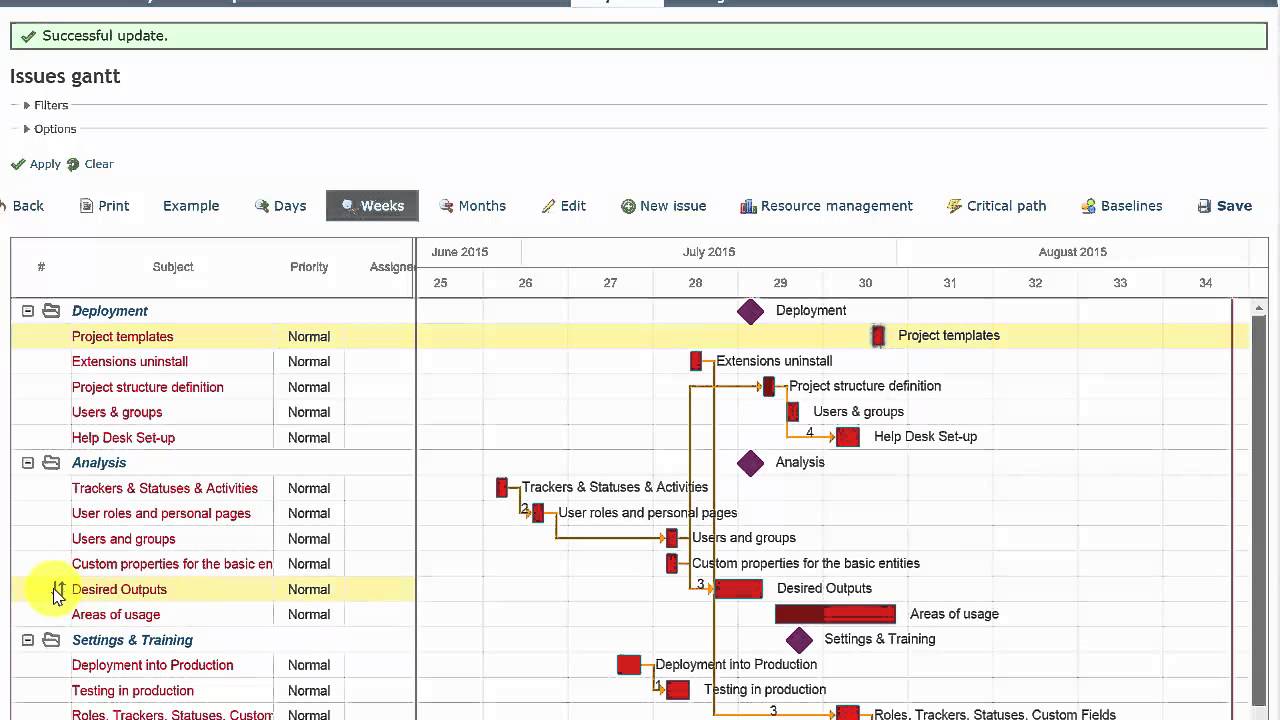Screen dimensions: 1280x720
Task: Select the Help Desk Set-up Gantt bar
Action: point(848,437)
